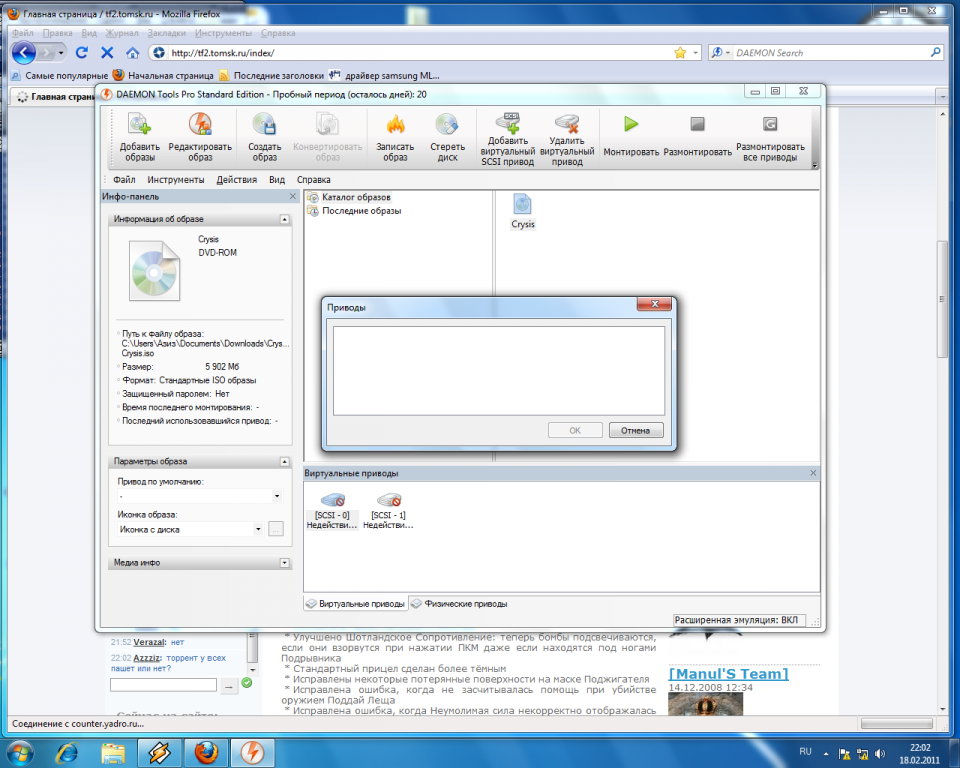Viewport: 960px width, 768px height.
Task: Open the DAEMON Tools Инструменты menu
Action: click(176, 179)
